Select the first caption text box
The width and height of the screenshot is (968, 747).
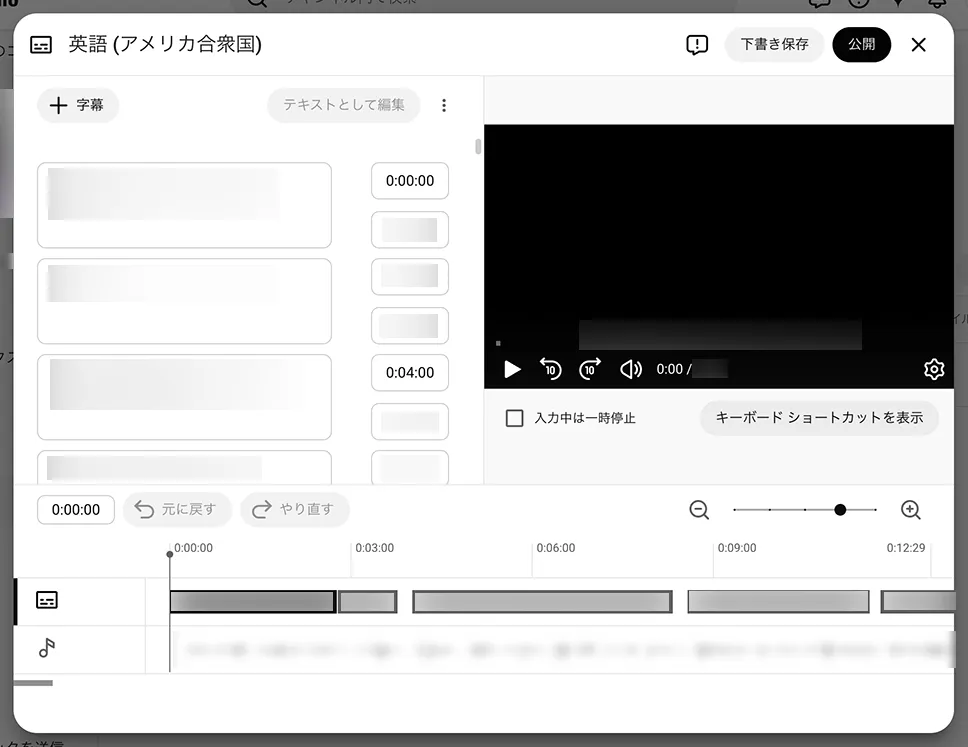[185, 206]
